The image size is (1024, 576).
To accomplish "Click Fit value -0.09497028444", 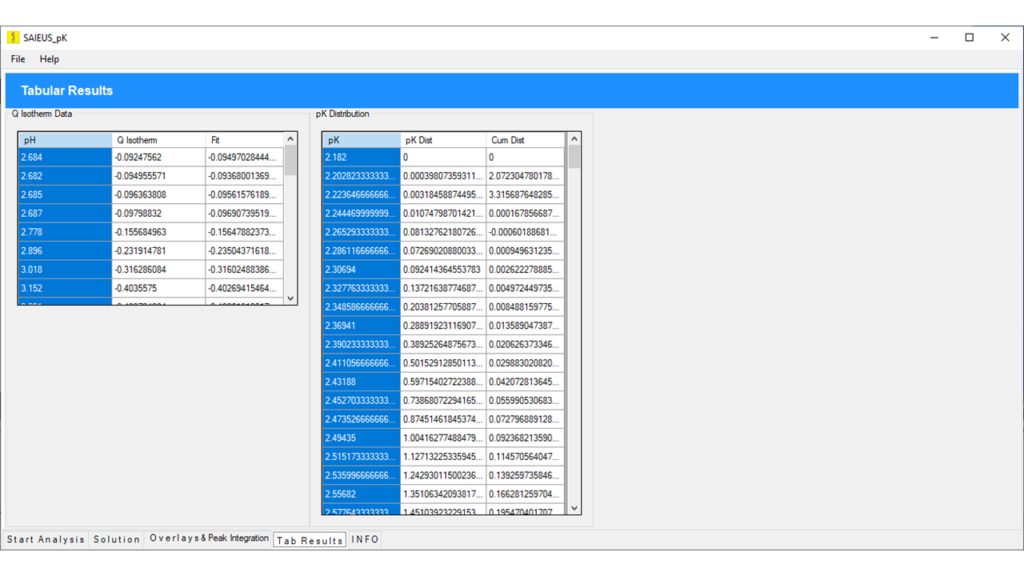I will pyautogui.click(x=245, y=157).
